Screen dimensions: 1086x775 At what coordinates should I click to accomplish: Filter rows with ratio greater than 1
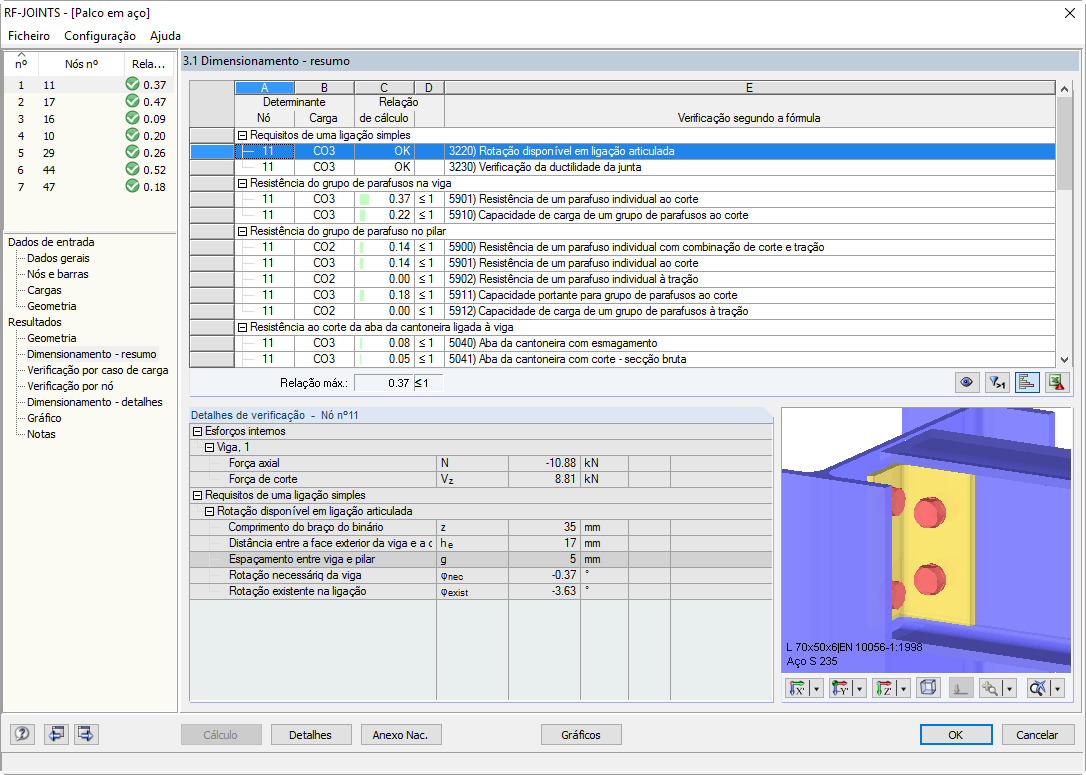pos(997,382)
